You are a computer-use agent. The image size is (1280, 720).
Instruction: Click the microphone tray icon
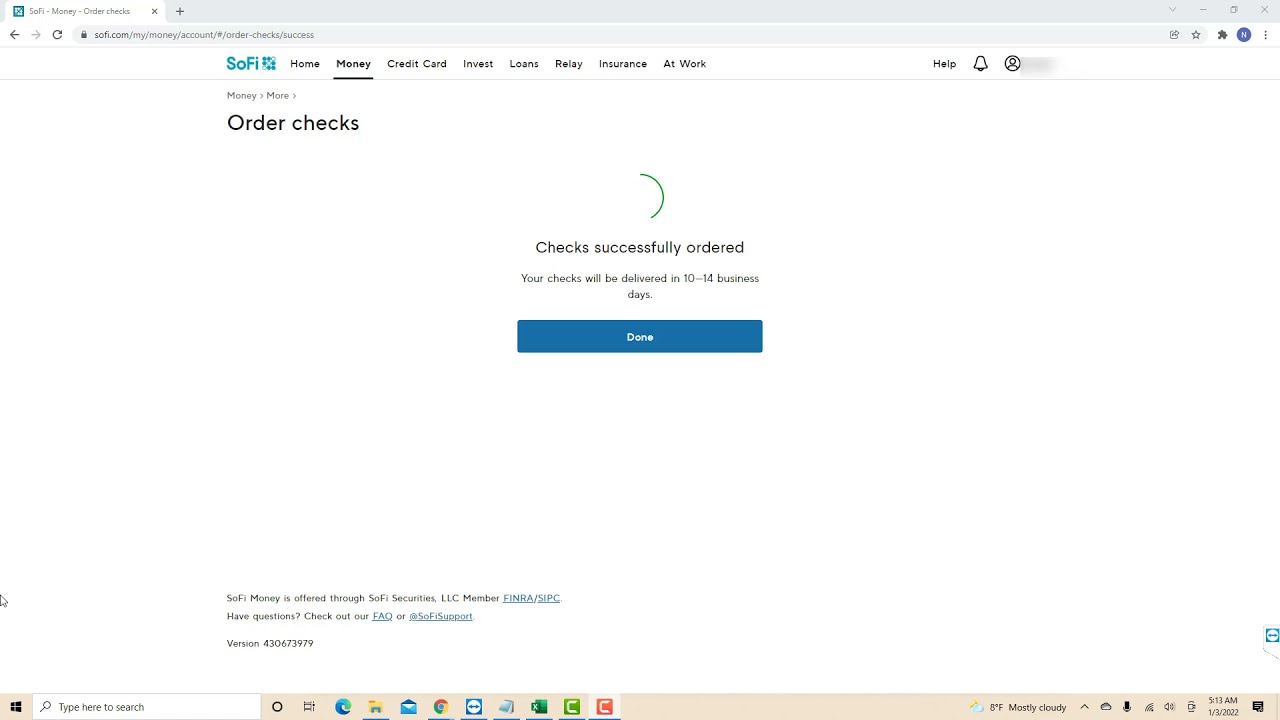1127,707
